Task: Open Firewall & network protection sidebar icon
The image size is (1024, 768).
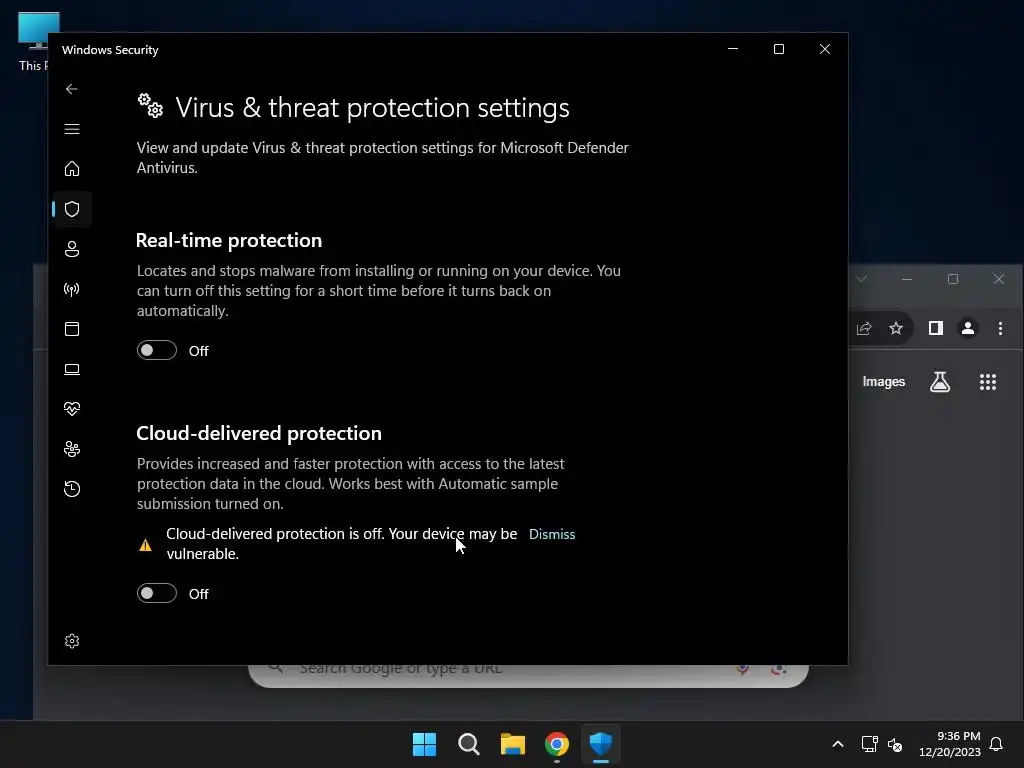Action: [x=72, y=289]
